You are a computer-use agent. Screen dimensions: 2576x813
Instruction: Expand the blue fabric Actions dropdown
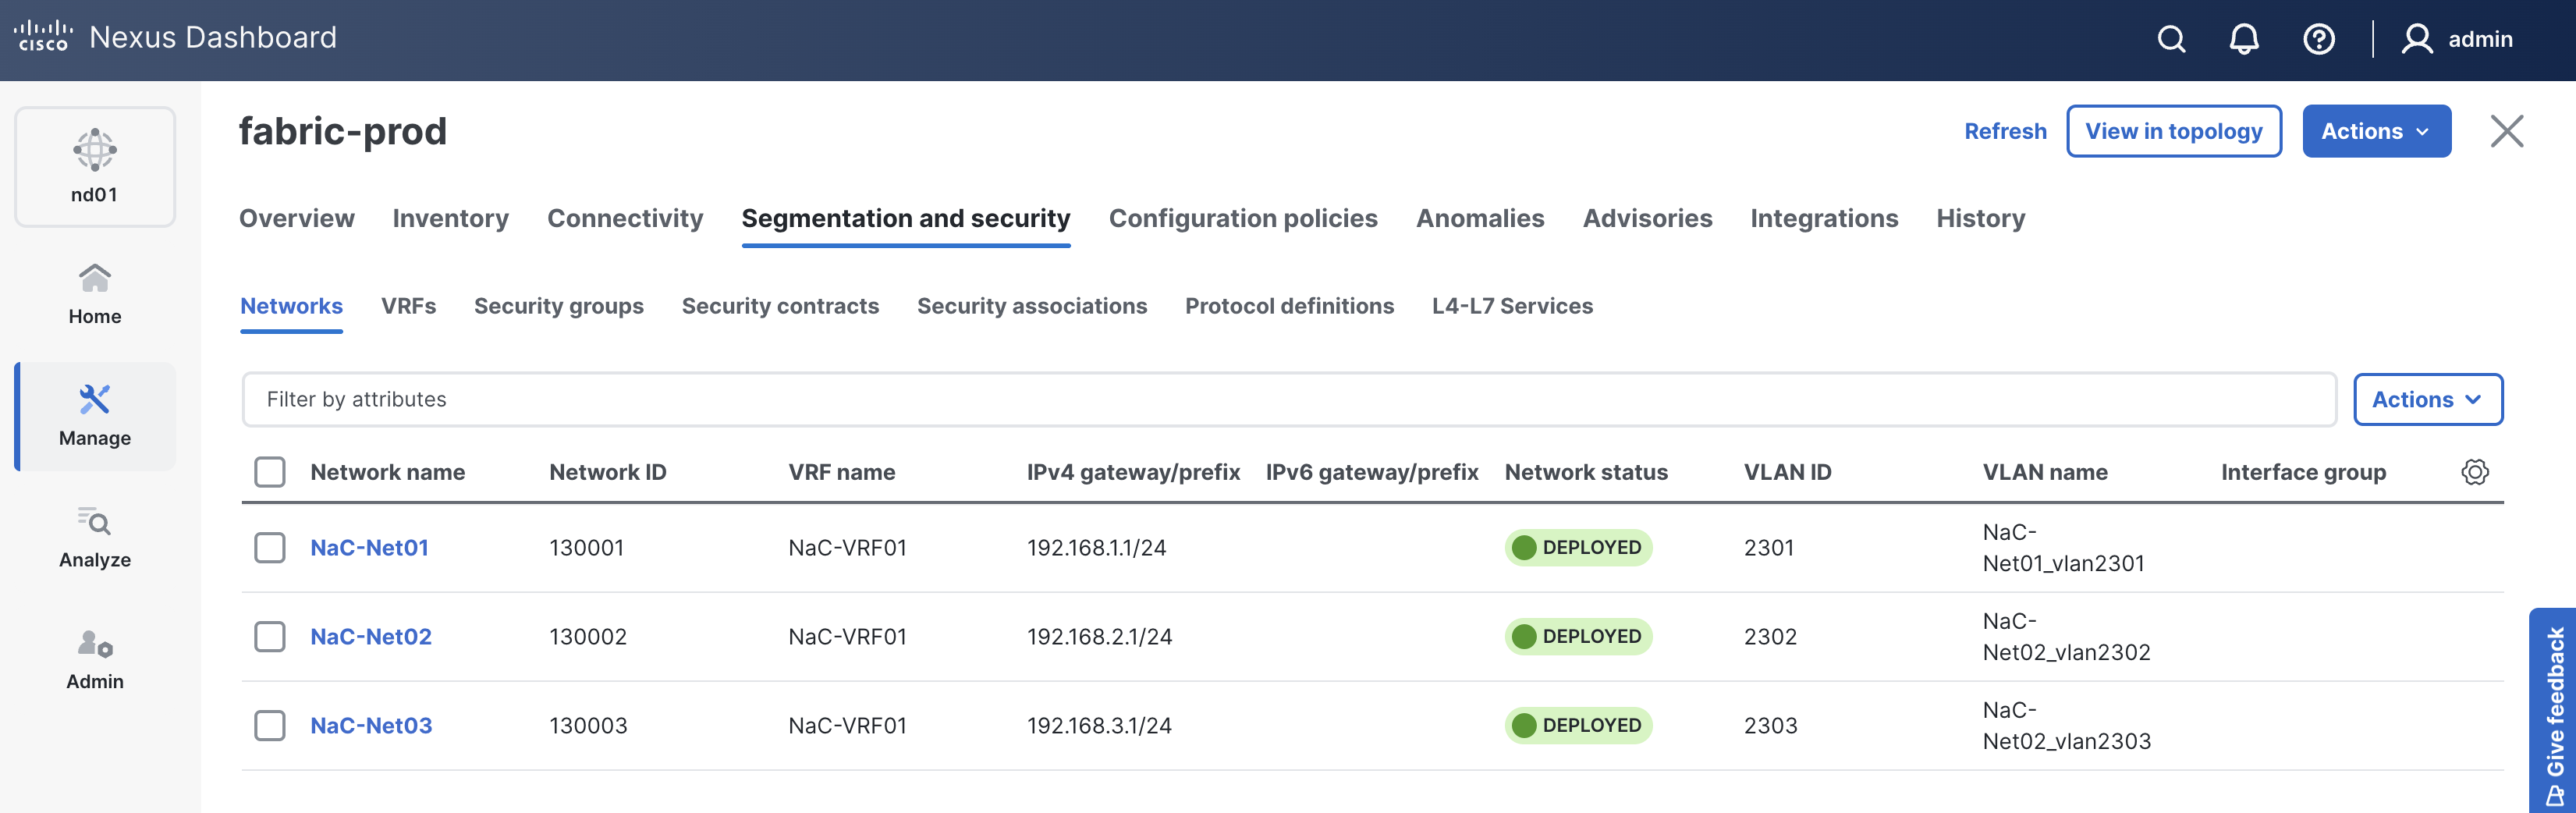2375,131
